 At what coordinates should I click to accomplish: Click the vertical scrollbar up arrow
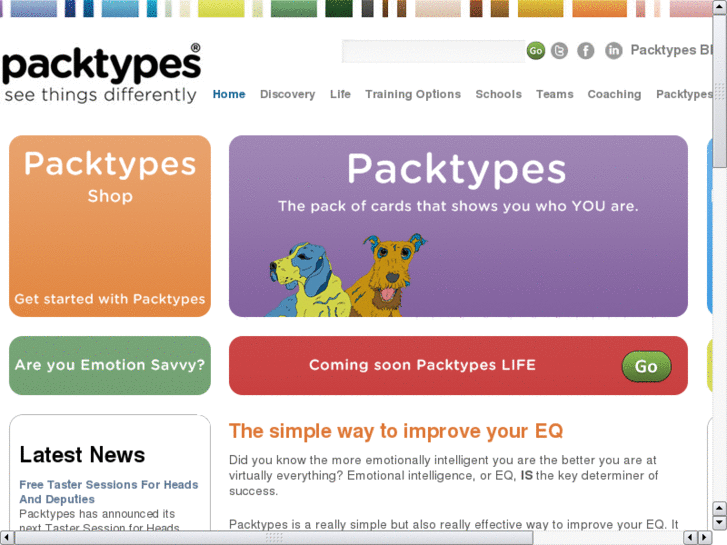click(x=720, y=6)
